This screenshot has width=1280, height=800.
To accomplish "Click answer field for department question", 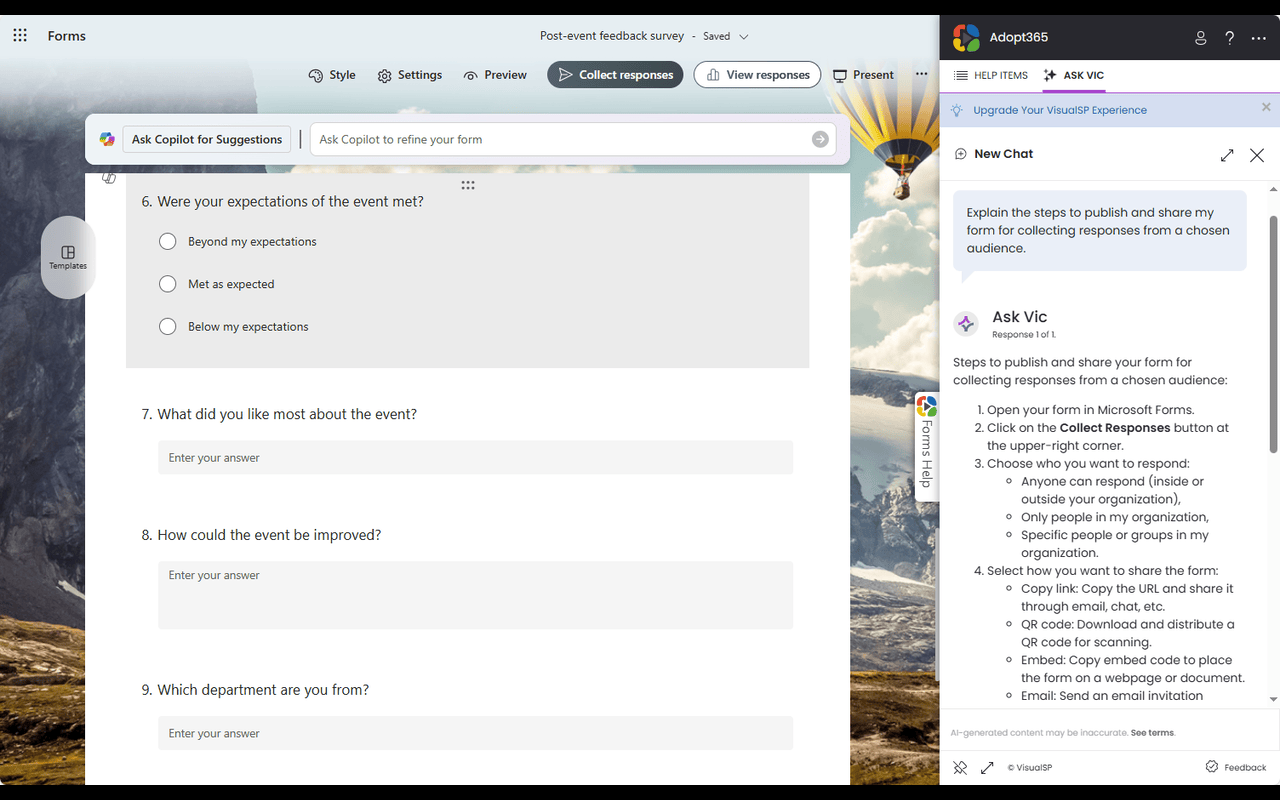I will coord(475,733).
